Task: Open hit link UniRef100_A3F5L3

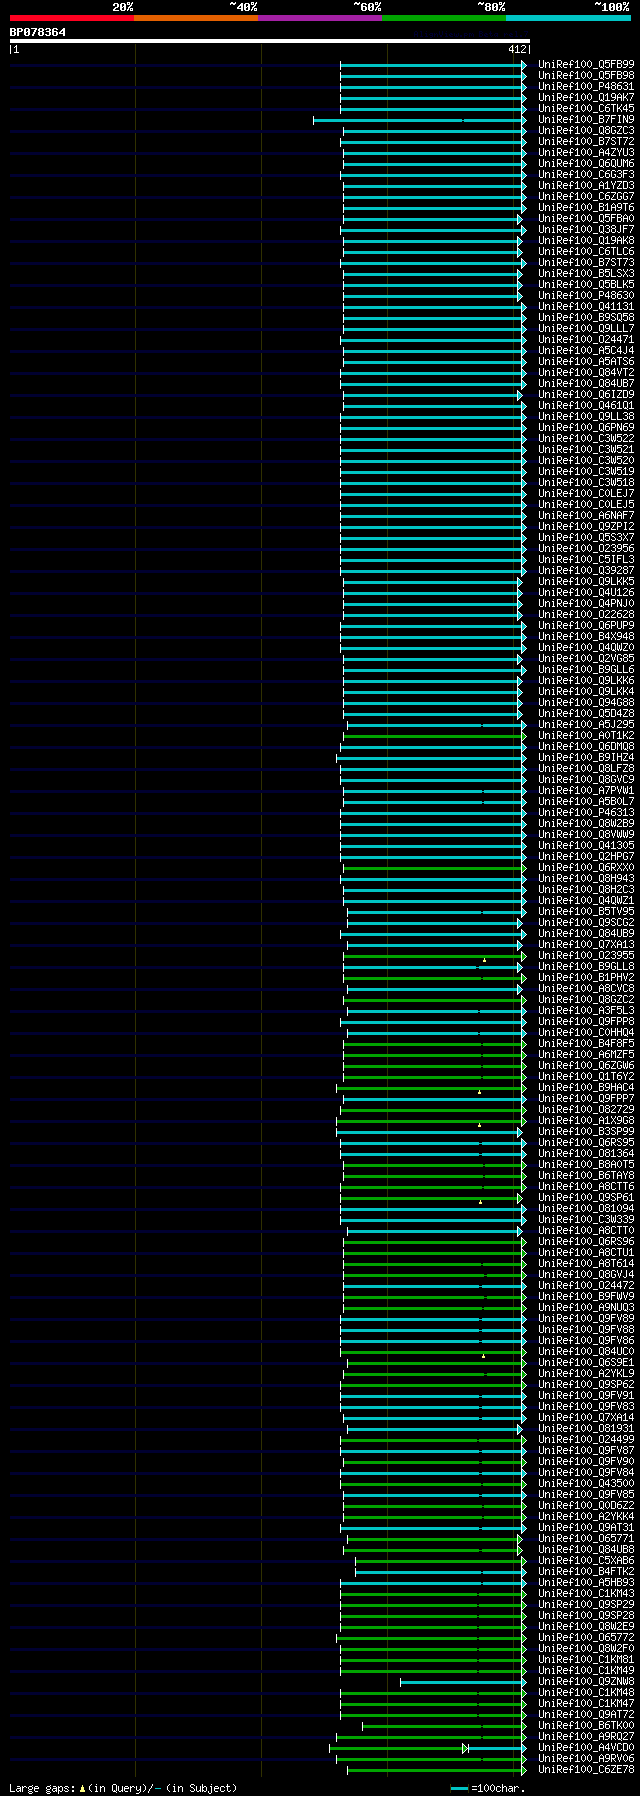Action: coord(586,1010)
